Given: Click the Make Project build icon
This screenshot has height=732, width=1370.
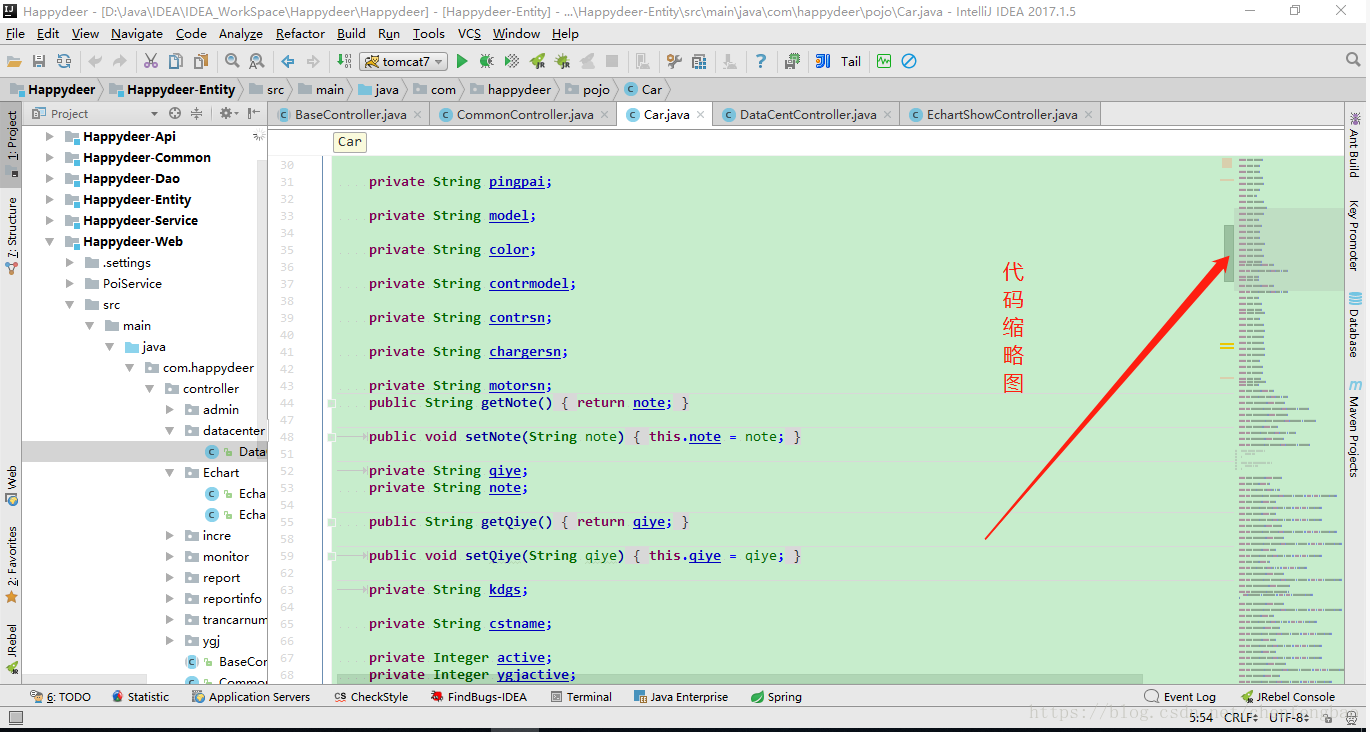Looking at the screenshot, I should pyautogui.click(x=344, y=61).
